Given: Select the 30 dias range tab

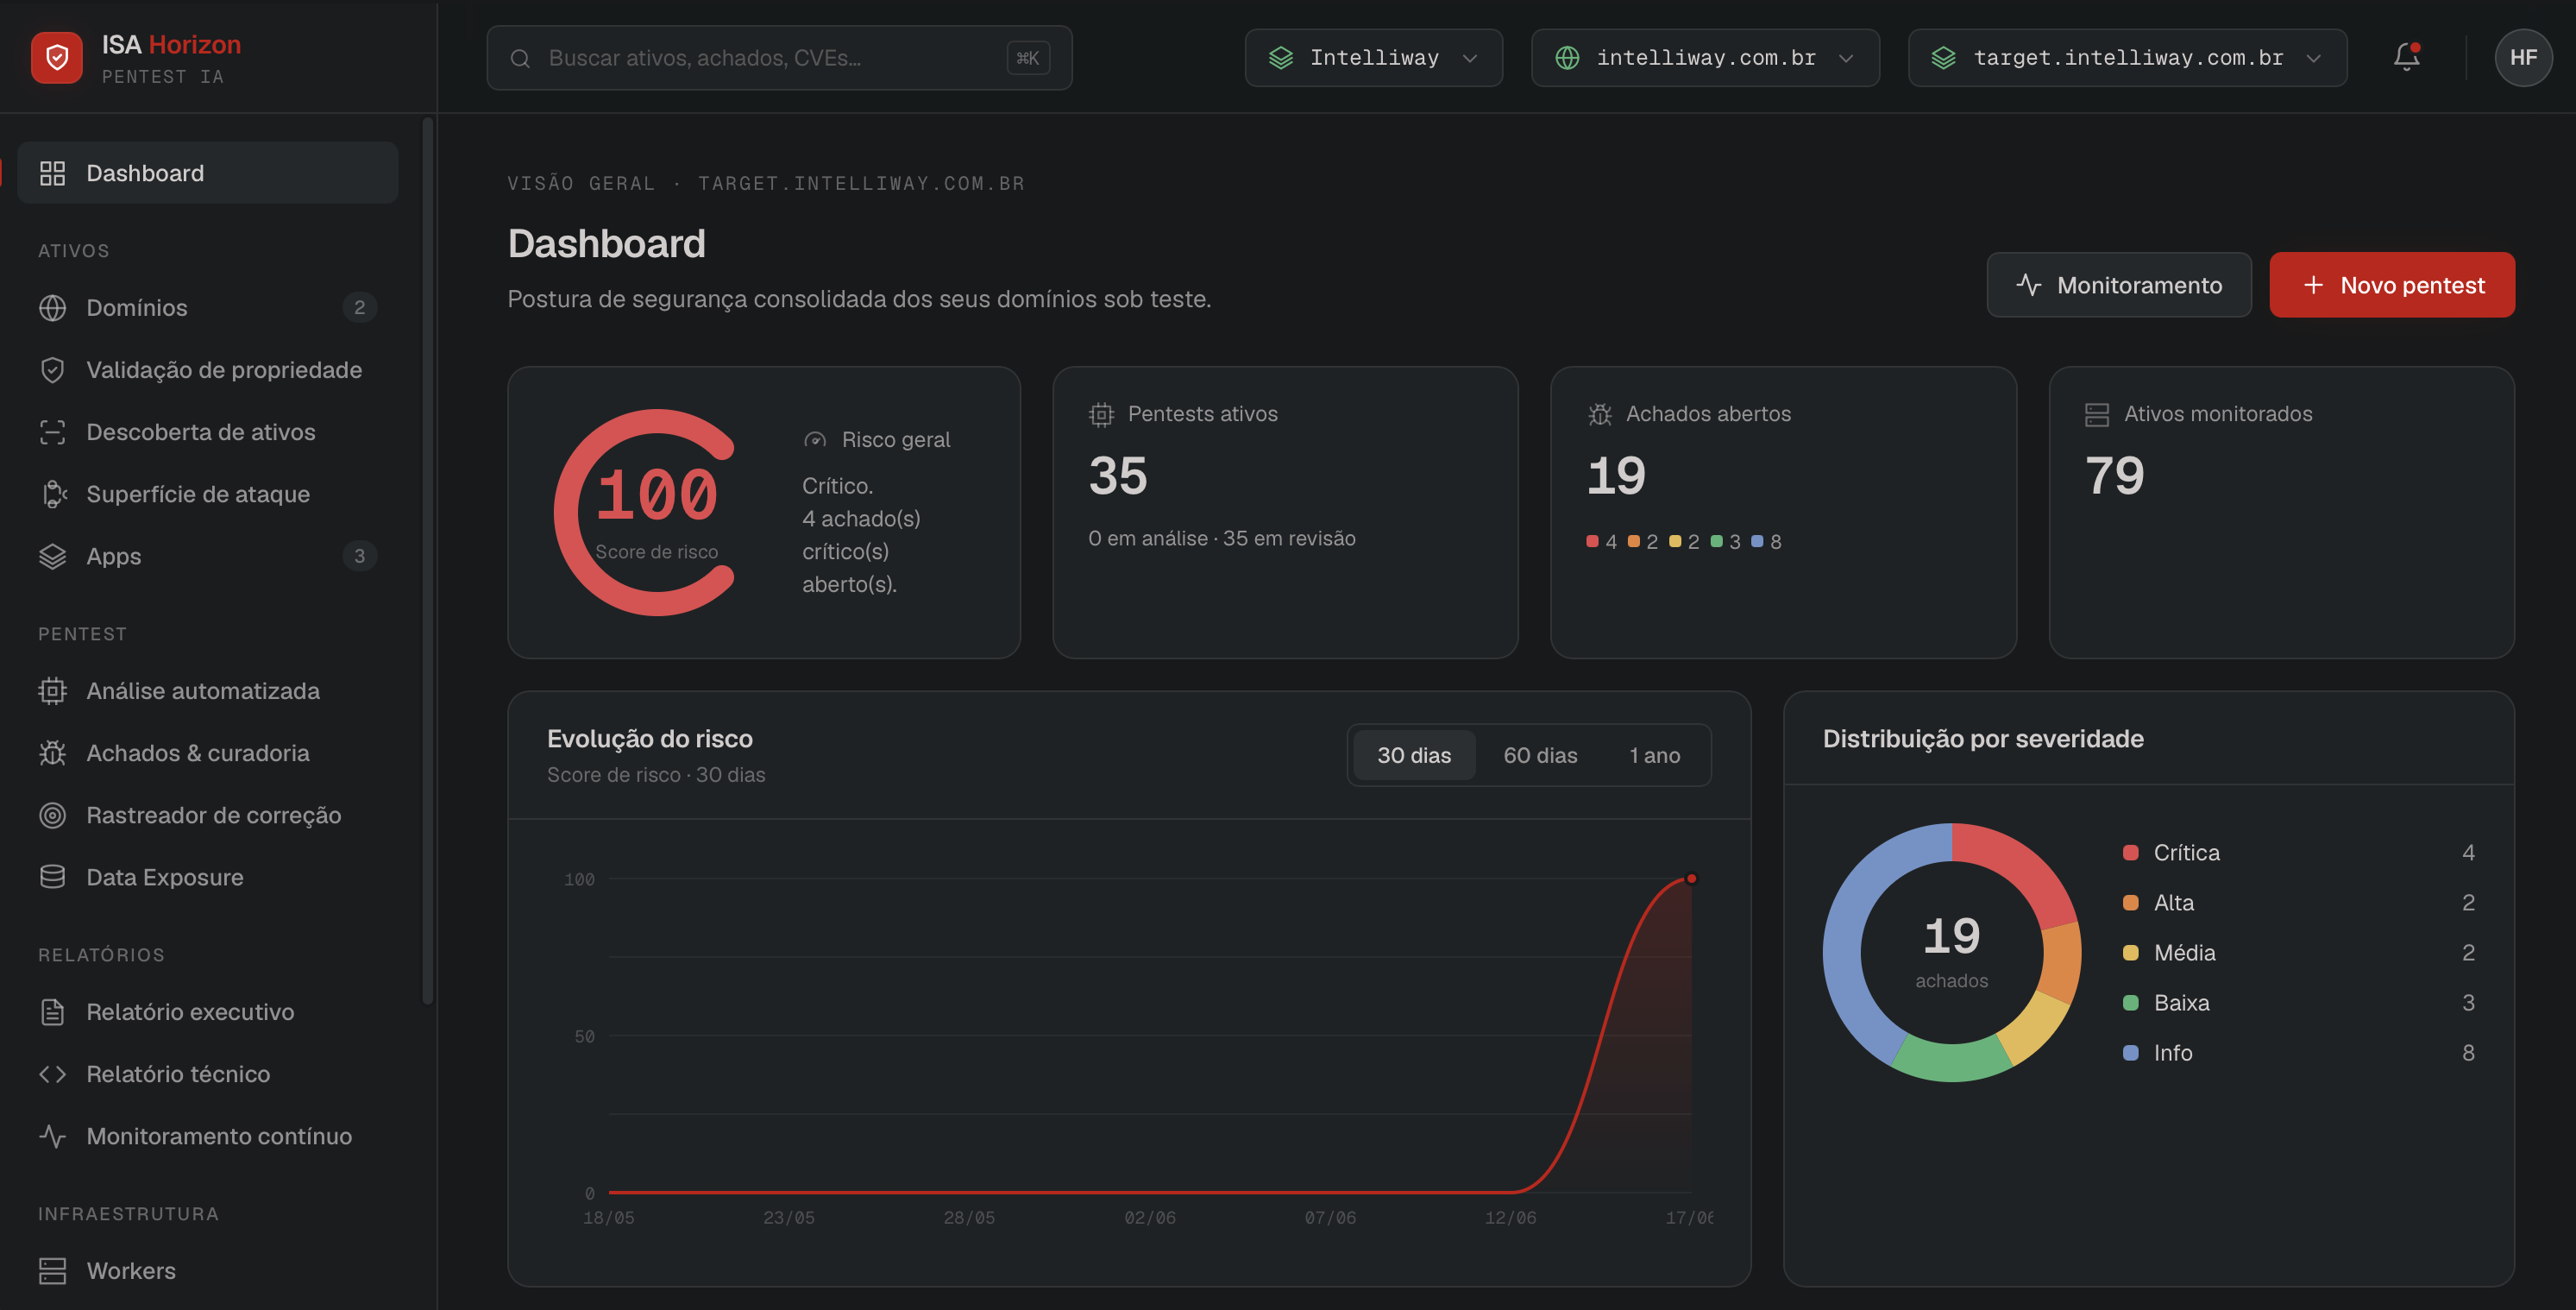Looking at the screenshot, I should pyautogui.click(x=1414, y=755).
